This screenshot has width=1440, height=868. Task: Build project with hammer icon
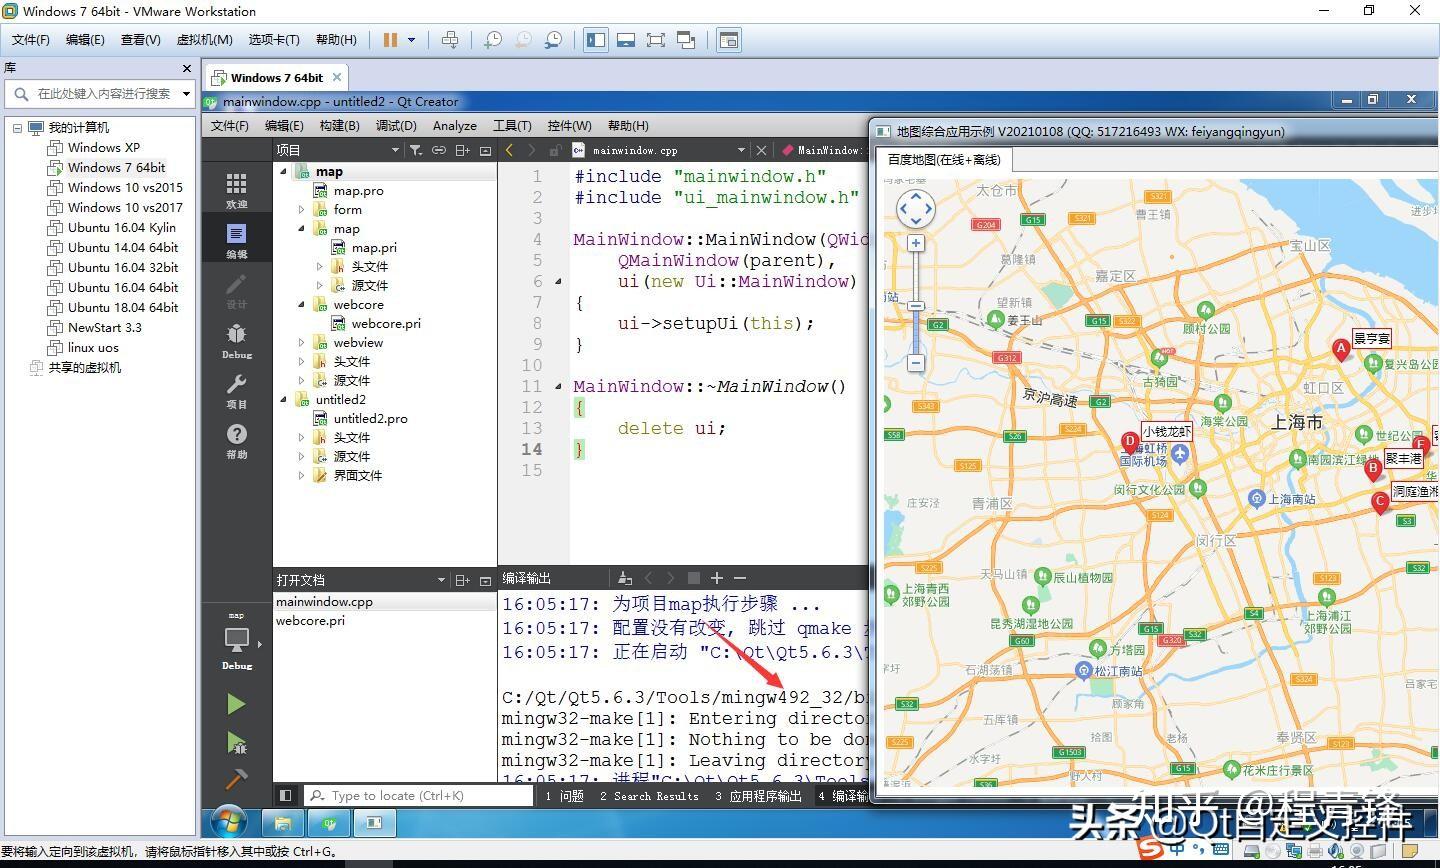pyautogui.click(x=236, y=778)
